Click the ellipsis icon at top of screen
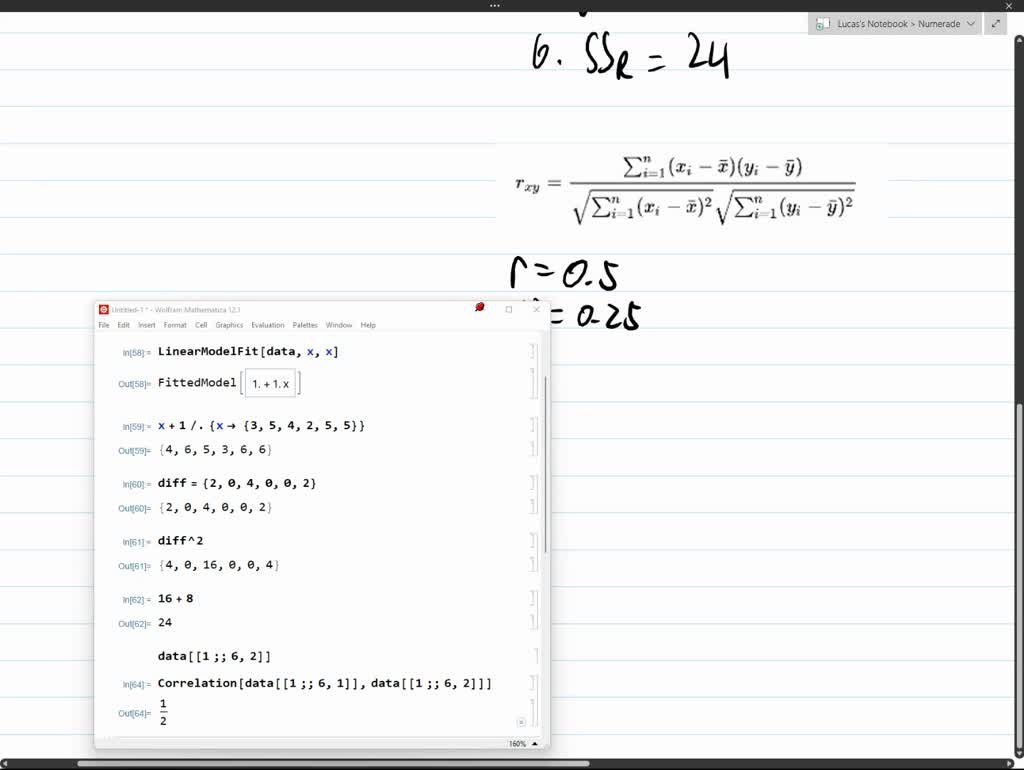Viewport: 1024px width, 770px height. [494, 6]
